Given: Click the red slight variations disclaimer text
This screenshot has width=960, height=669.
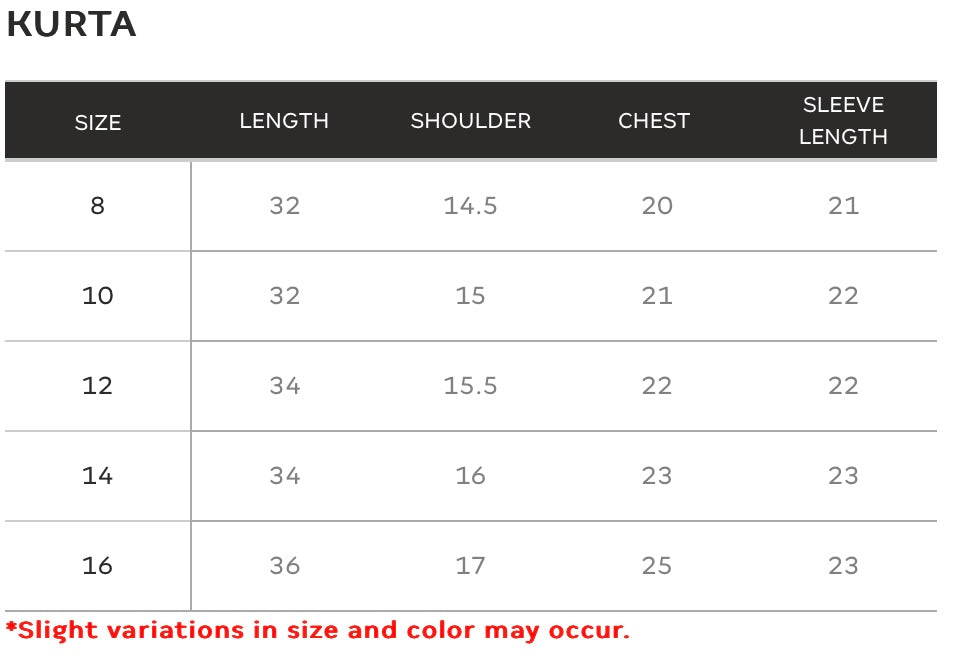Looking at the screenshot, I should [318, 630].
